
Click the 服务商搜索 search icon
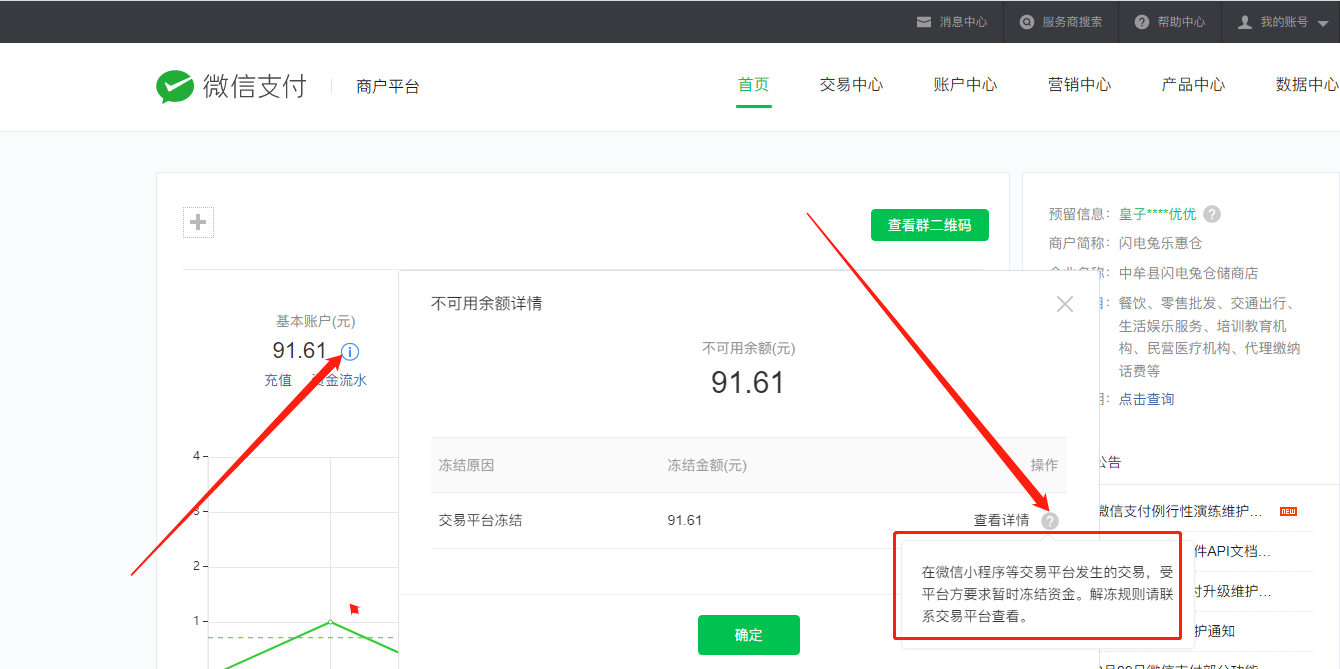1027,22
